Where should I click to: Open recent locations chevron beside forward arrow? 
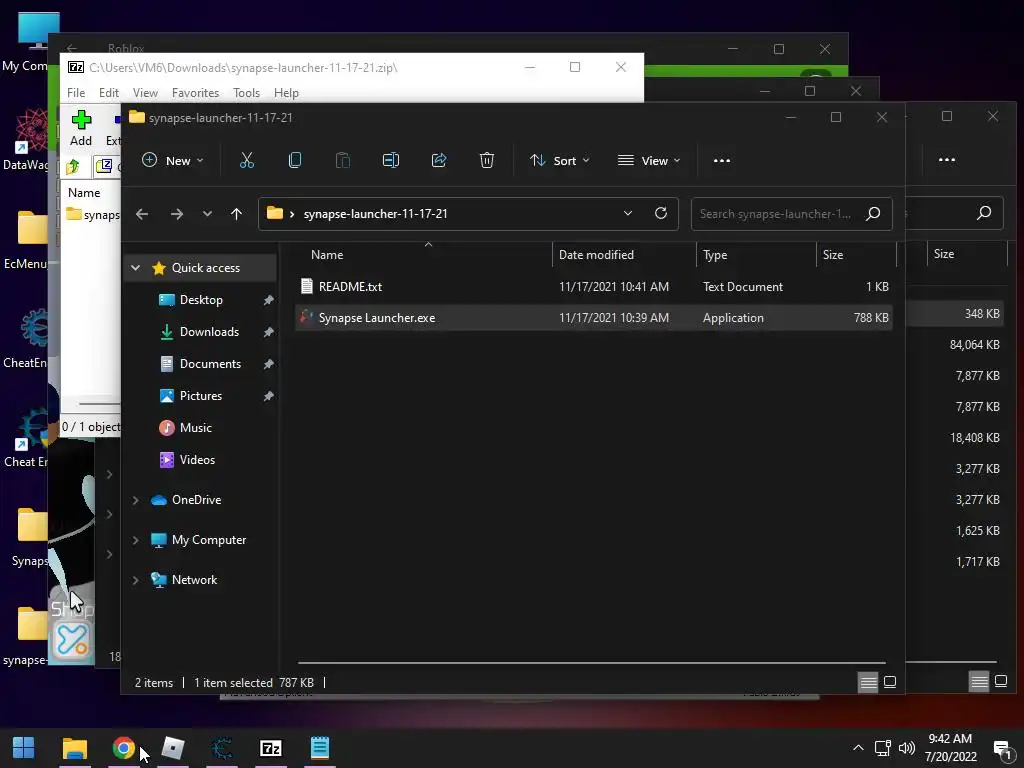click(207, 214)
